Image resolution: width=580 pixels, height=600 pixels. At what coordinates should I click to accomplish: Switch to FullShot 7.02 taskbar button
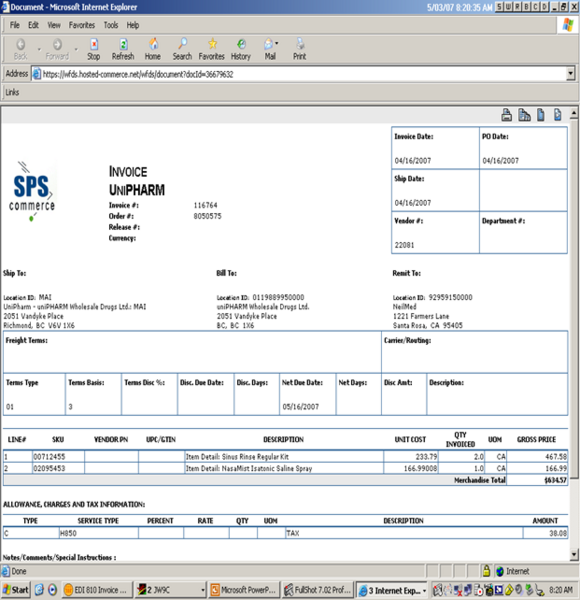click(318, 590)
